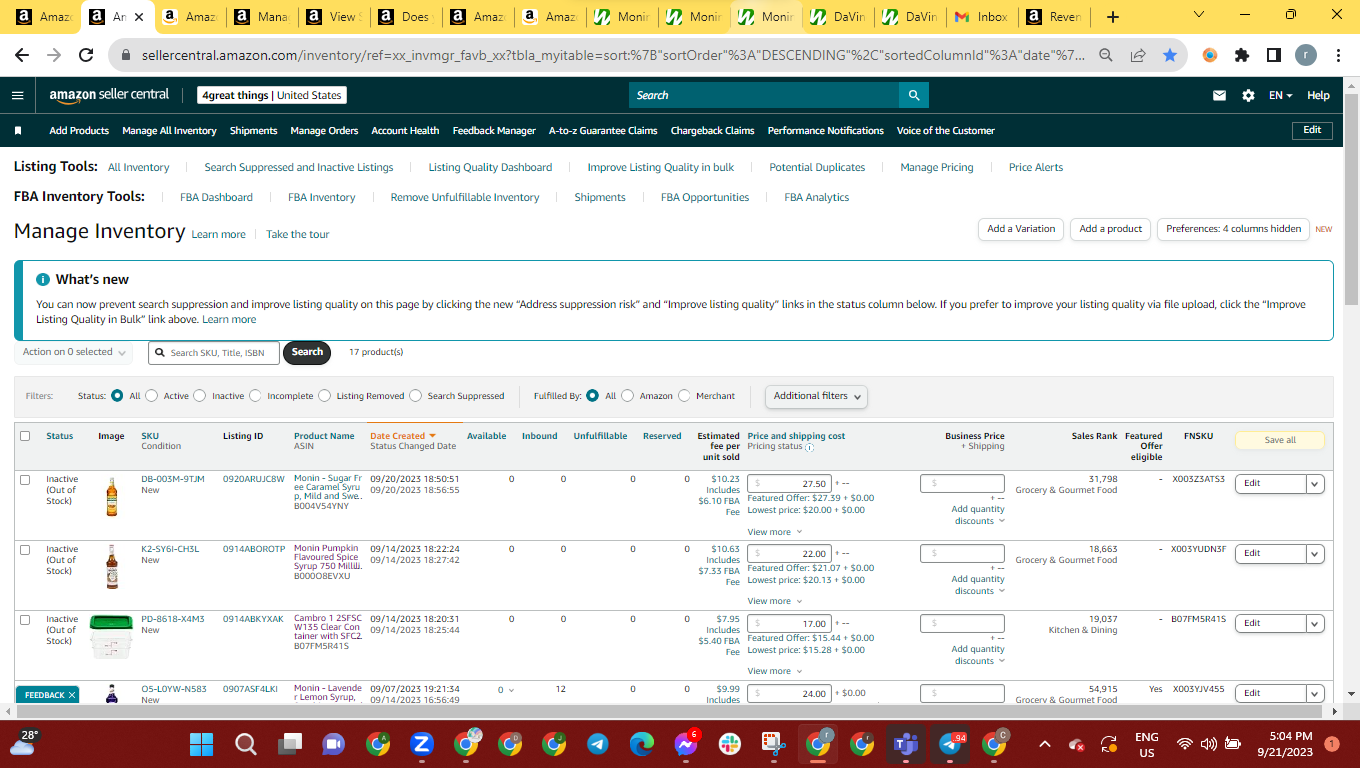Open the FBA Dashboard tool tab

216,197
